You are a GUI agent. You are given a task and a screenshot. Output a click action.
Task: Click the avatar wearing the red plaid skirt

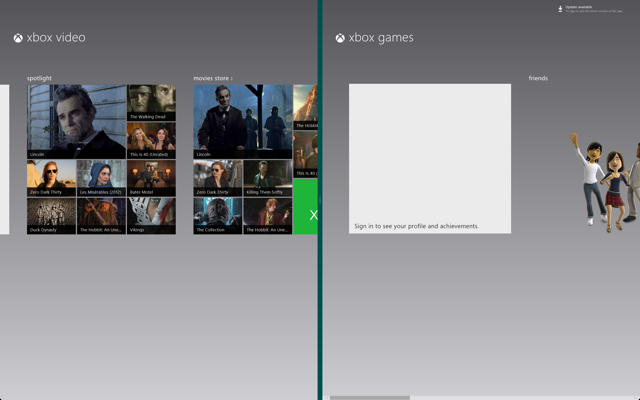(615, 191)
